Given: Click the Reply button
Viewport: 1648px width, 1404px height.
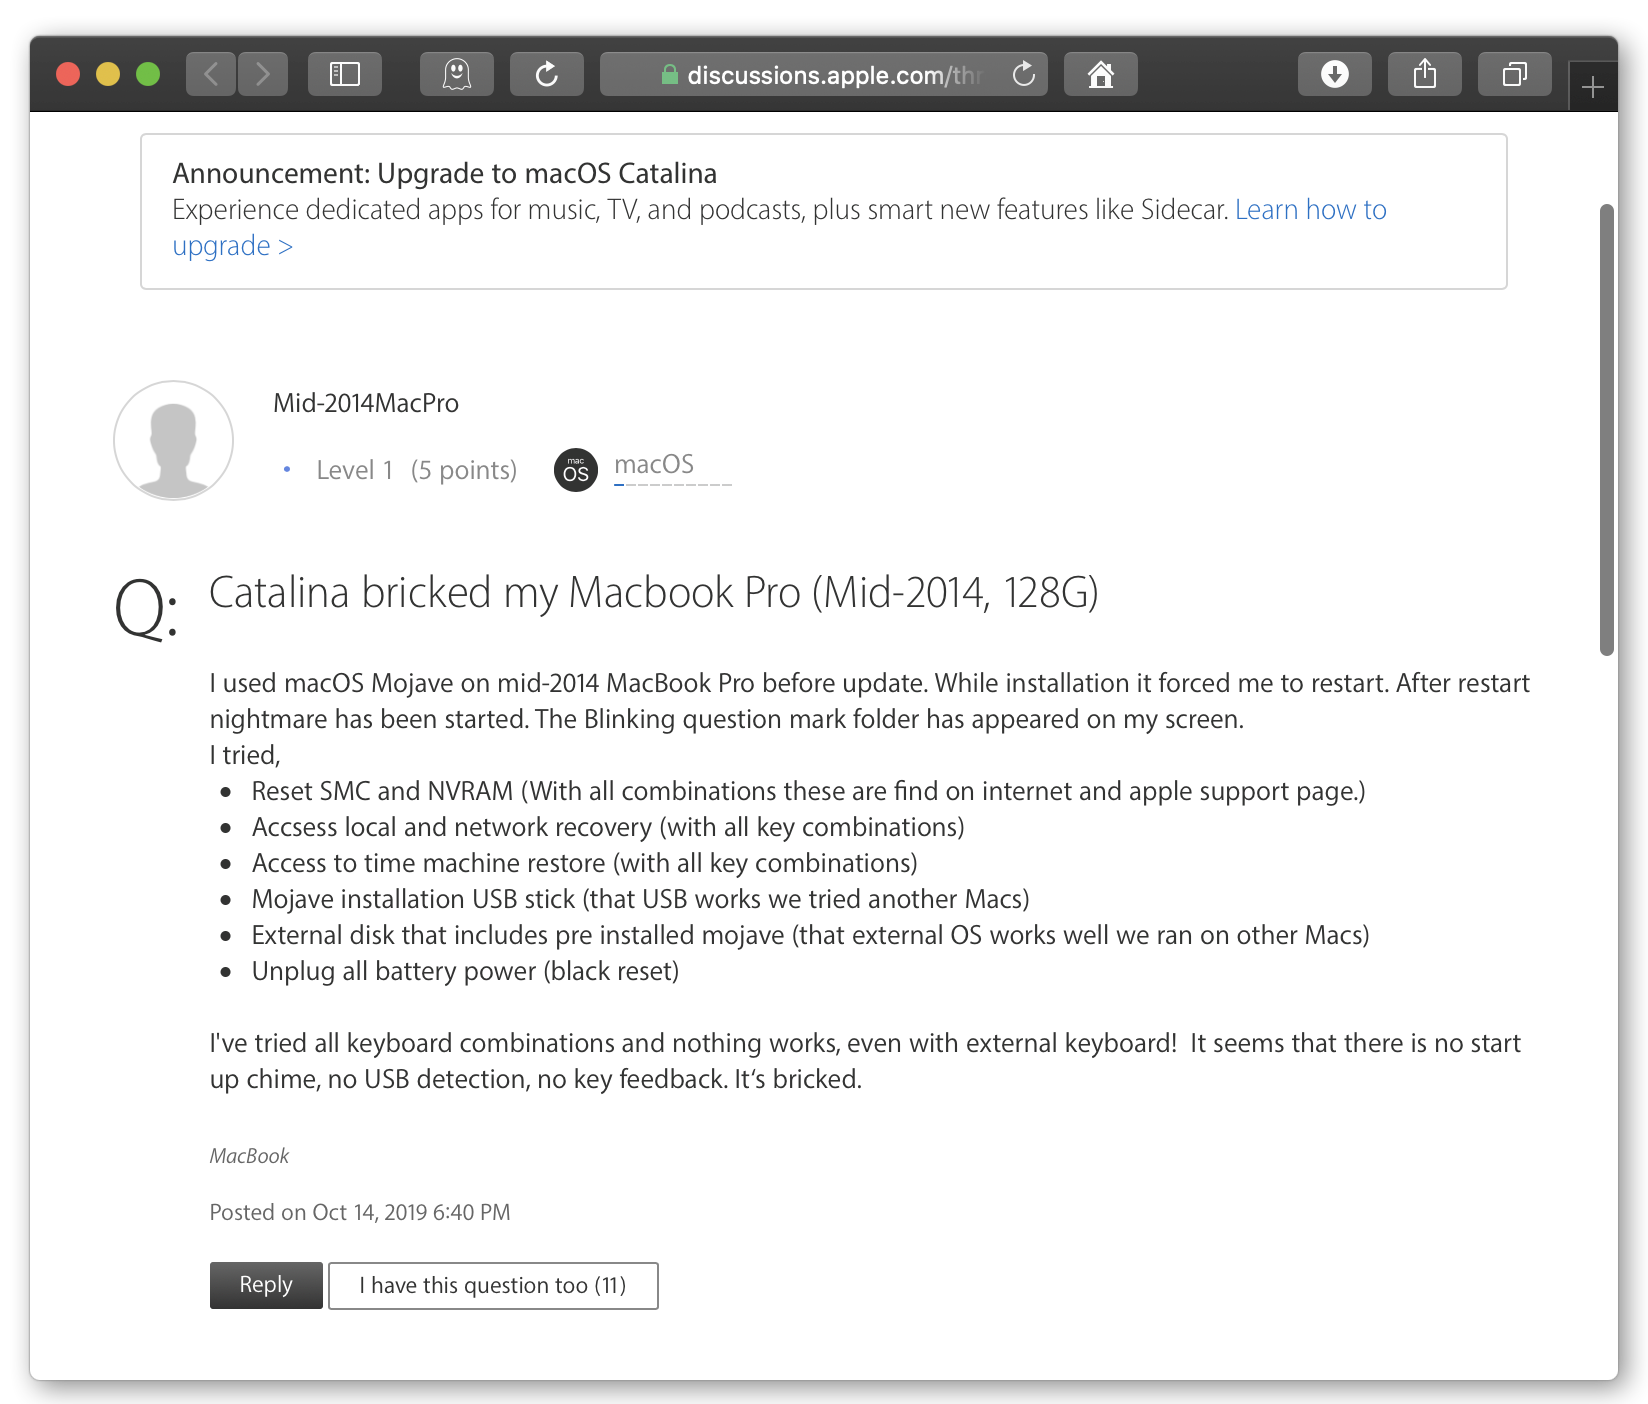Looking at the screenshot, I should point(266,1285).
